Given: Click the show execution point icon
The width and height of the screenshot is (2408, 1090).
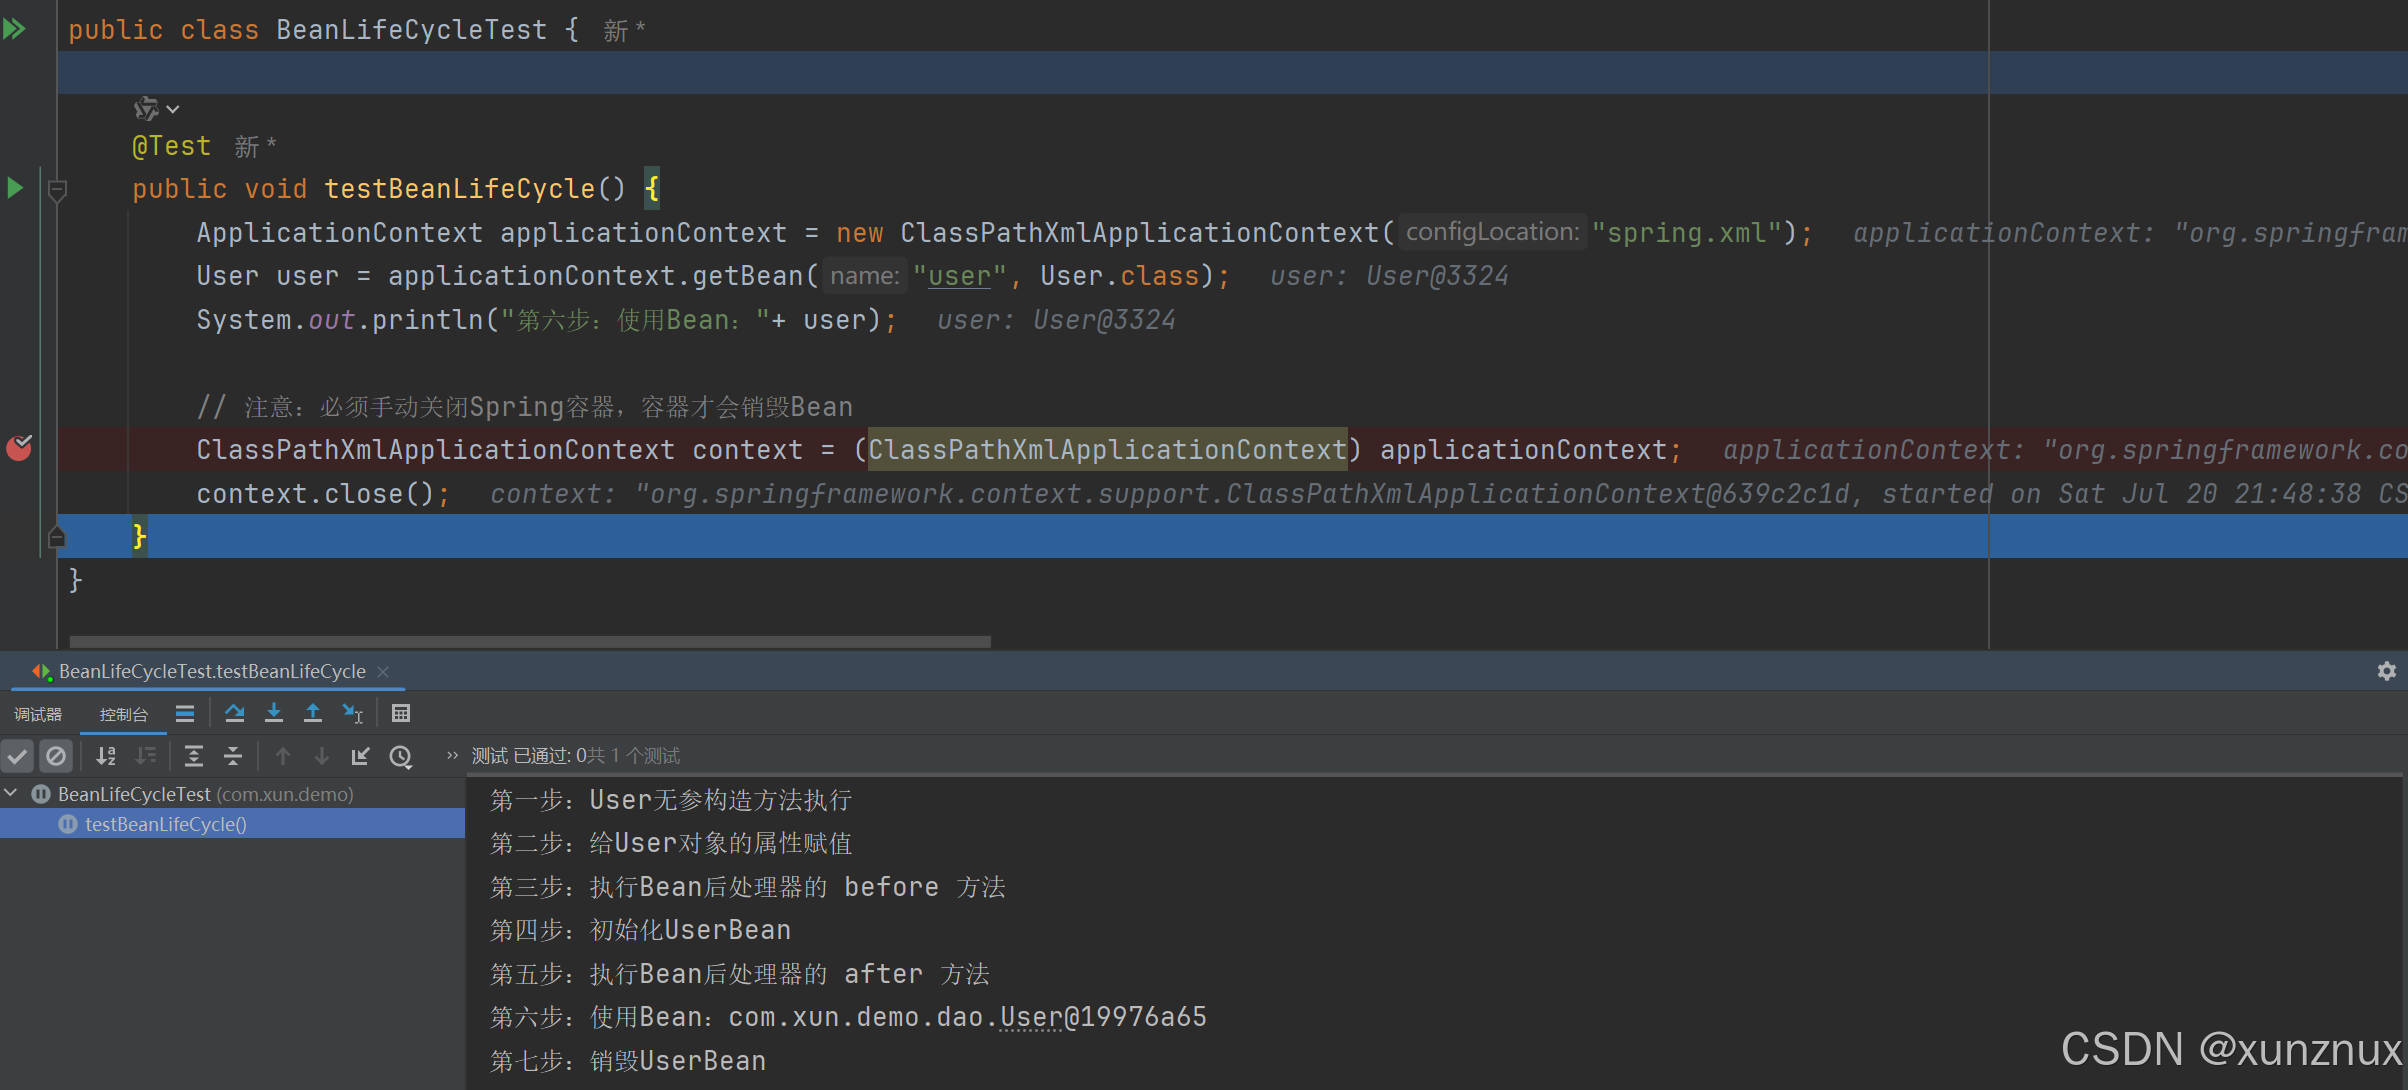Looking at the screenshot, I should pyautogui.click(x=185, y=714).
